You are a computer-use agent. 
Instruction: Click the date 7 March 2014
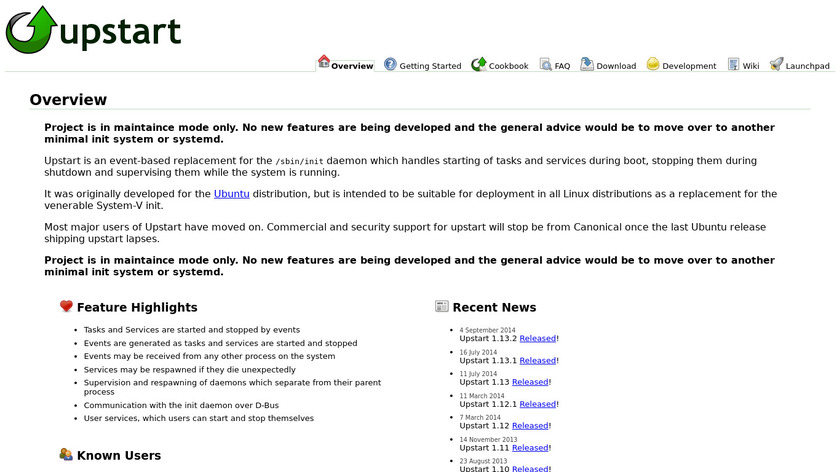(480, 417)
